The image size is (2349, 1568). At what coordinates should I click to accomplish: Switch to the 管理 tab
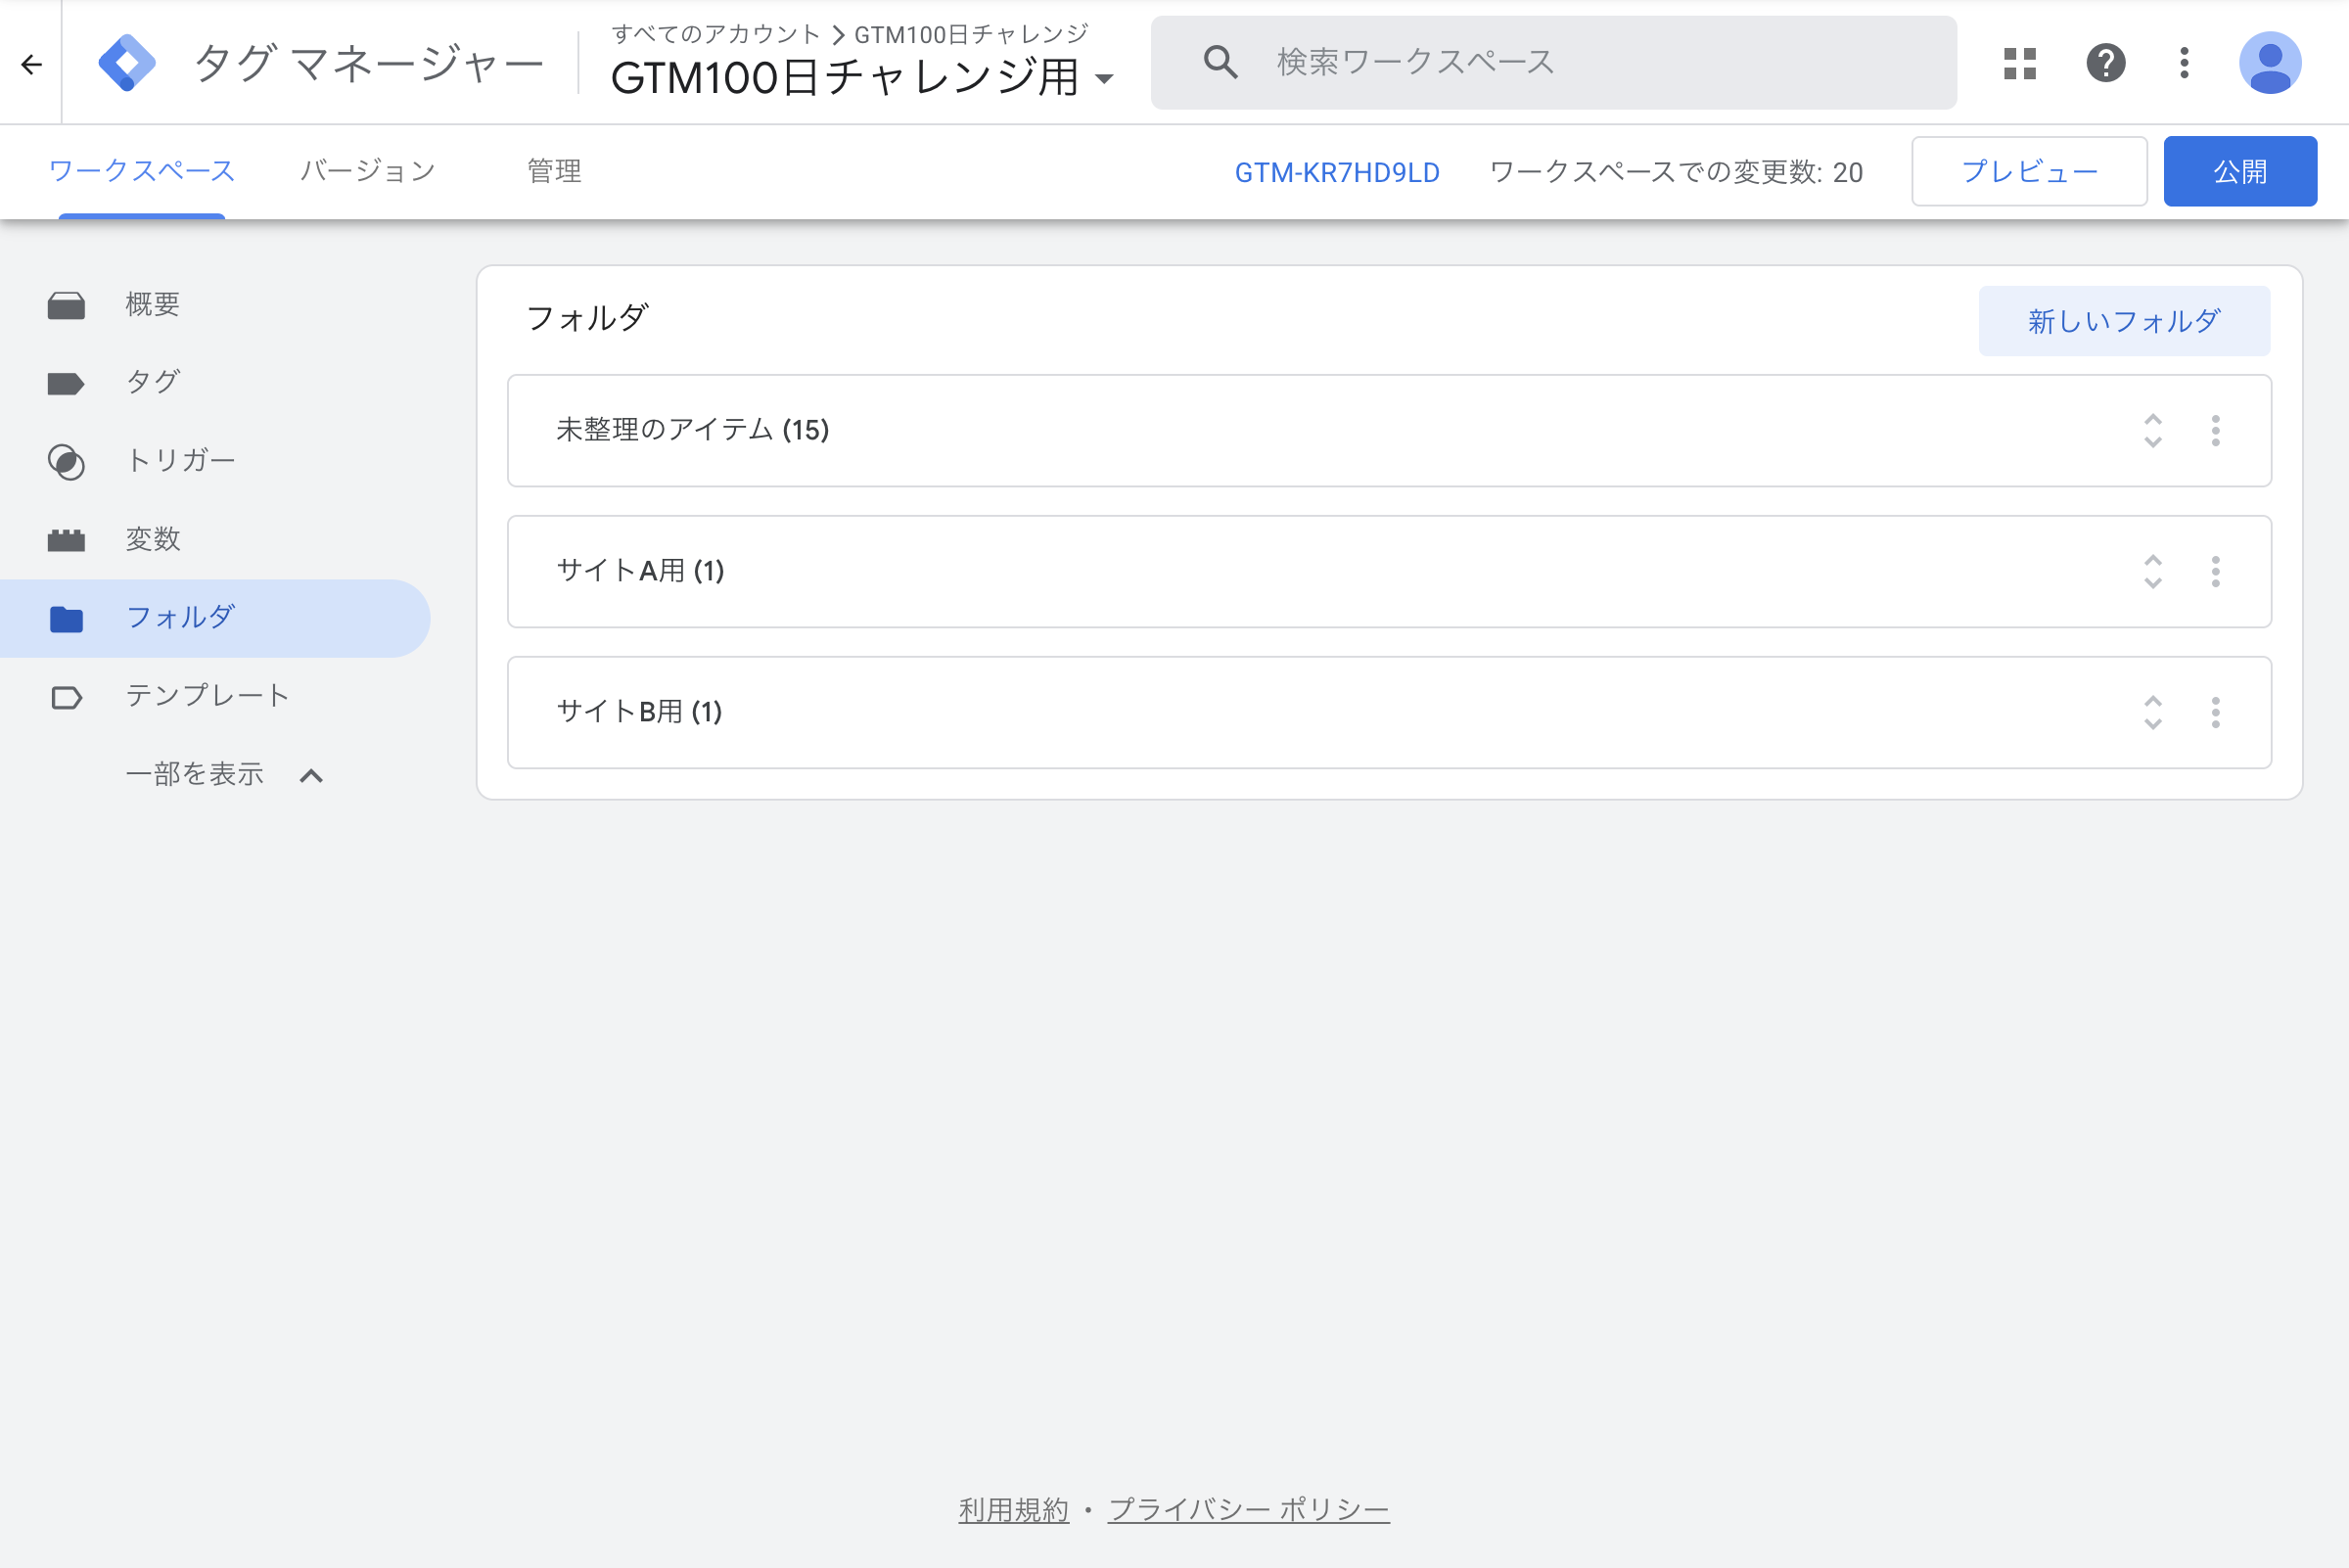pos(554,171)
